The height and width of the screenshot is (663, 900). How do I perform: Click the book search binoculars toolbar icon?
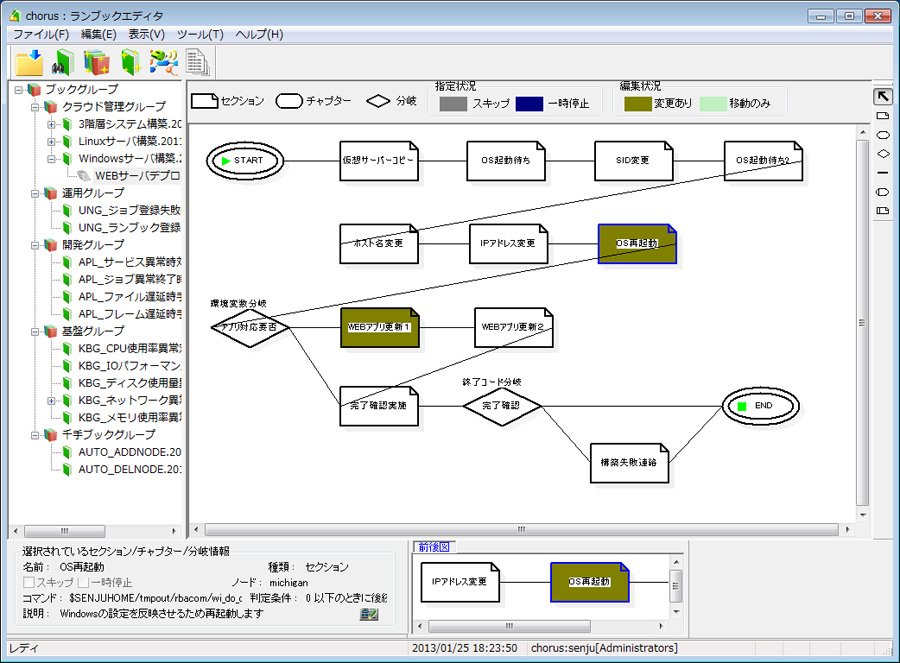63,63
